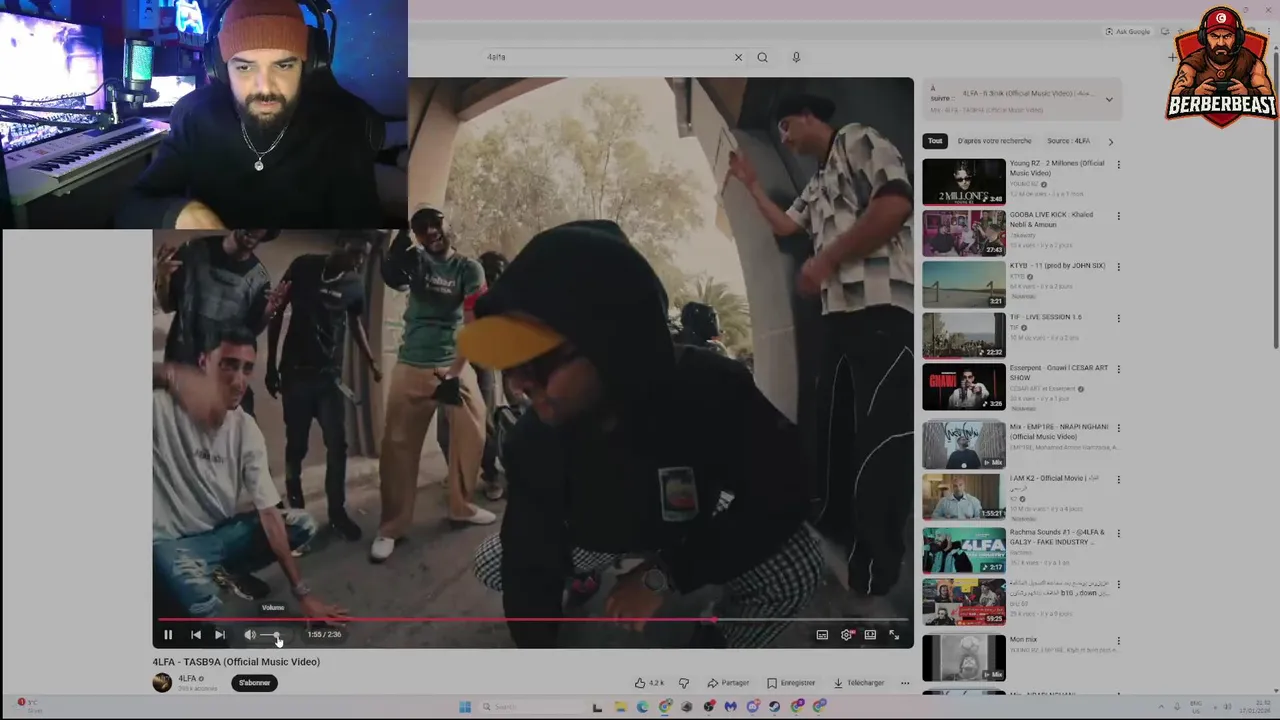Image resolution: width=1280 pixels, height=720 pixels.
Task: Open I AM K2 Official Movie thumbnail
Action: (x=964, y=495)
